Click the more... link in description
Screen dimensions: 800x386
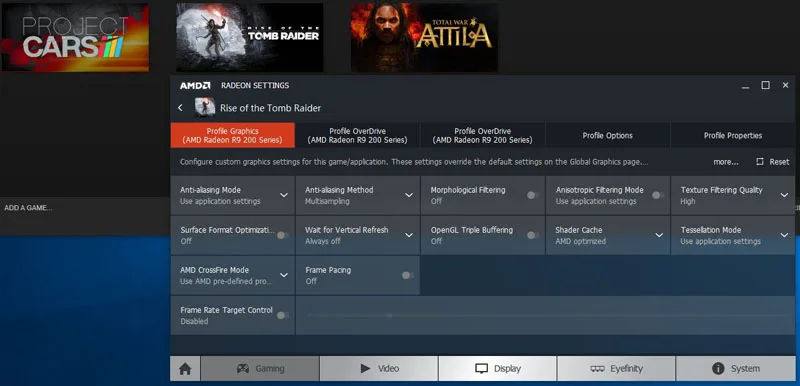(x=726, y=162)
